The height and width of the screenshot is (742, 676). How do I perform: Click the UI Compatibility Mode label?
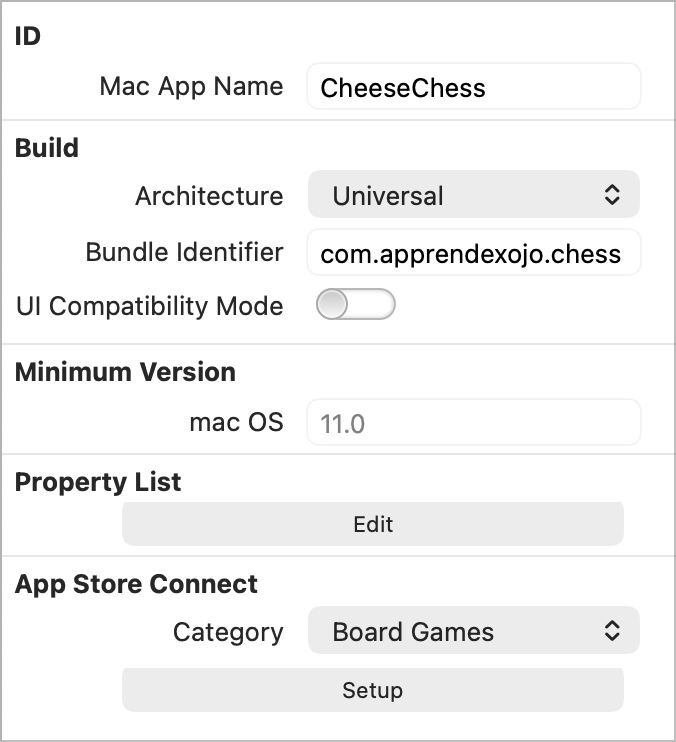pyautogui.click(x=150, y=306)
